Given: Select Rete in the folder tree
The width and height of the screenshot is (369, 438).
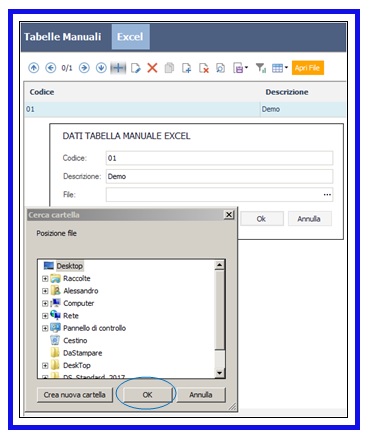Looking at the screenshot, I should click(x=71, y=316).
